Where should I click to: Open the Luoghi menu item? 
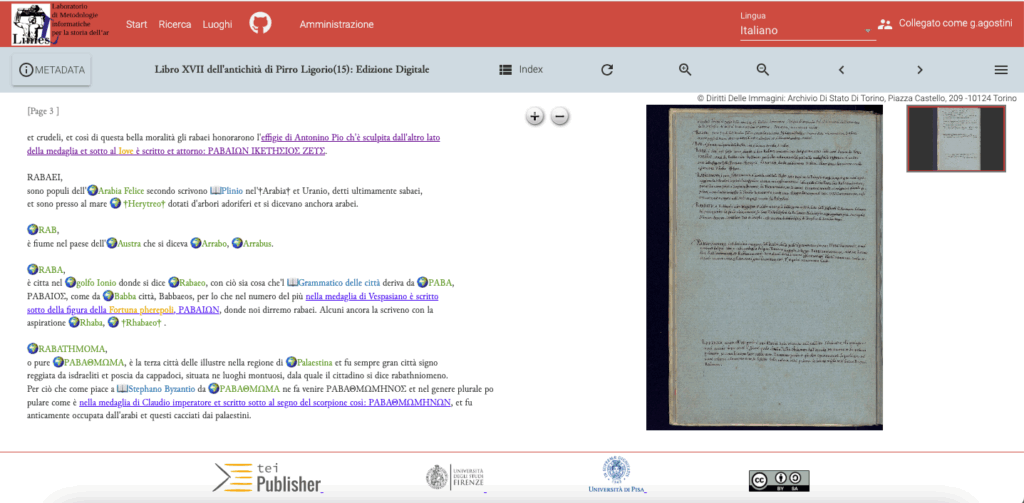[x=217, y=24]
